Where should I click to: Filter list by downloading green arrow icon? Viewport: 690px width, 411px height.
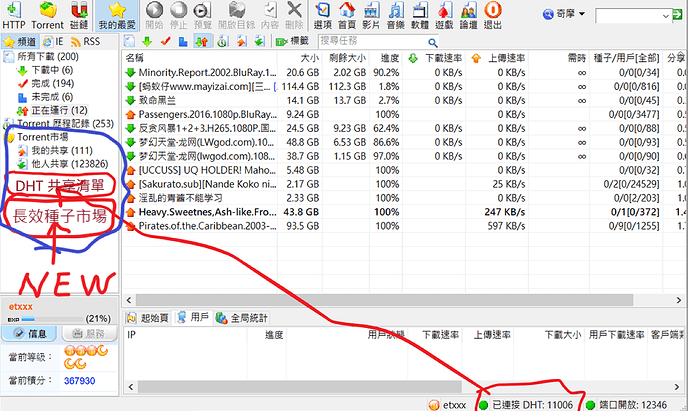coord(147,42)
